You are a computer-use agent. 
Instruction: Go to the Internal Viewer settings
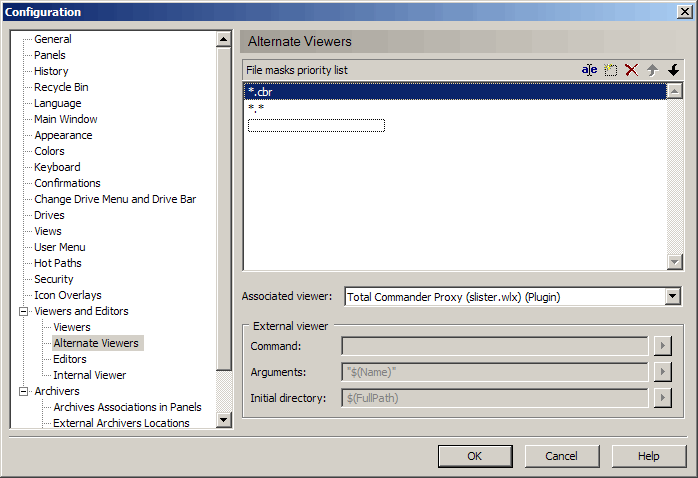tap(89, 375)
